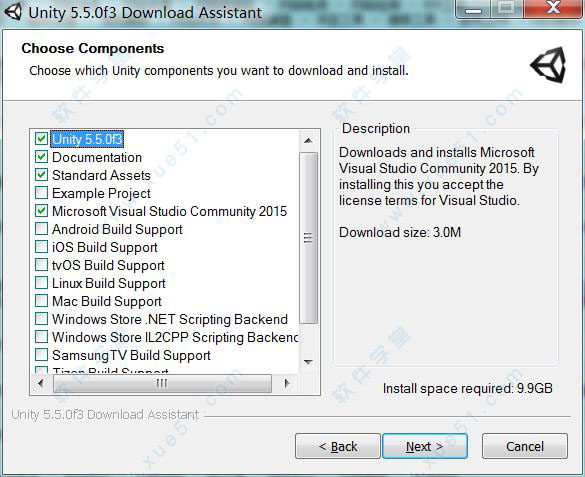This screenshot has width=585, height=477.
Task: Uncheck the Documentation component
Action: [41, 157]
